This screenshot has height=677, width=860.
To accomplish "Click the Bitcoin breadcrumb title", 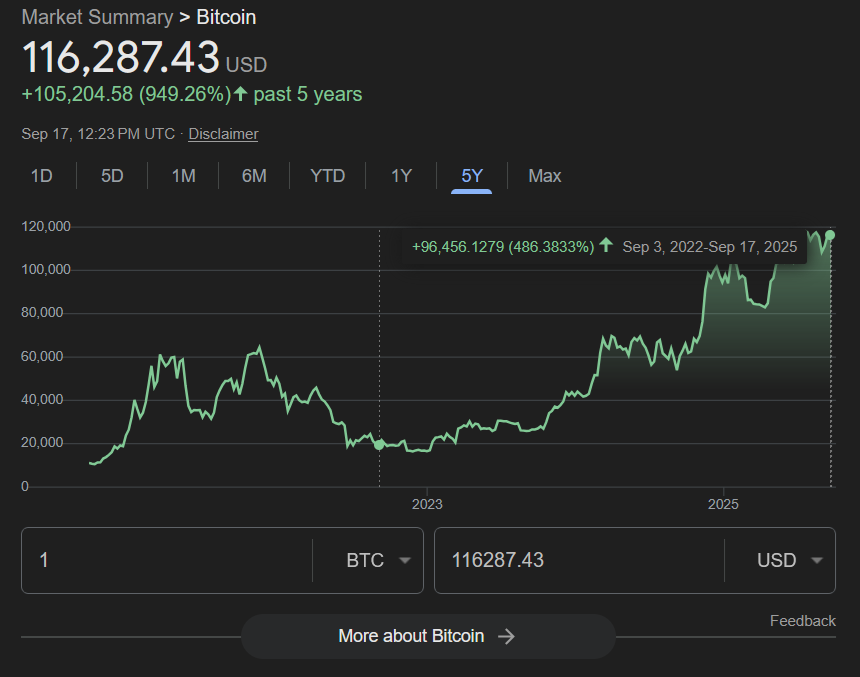I will tap(226, 17).
